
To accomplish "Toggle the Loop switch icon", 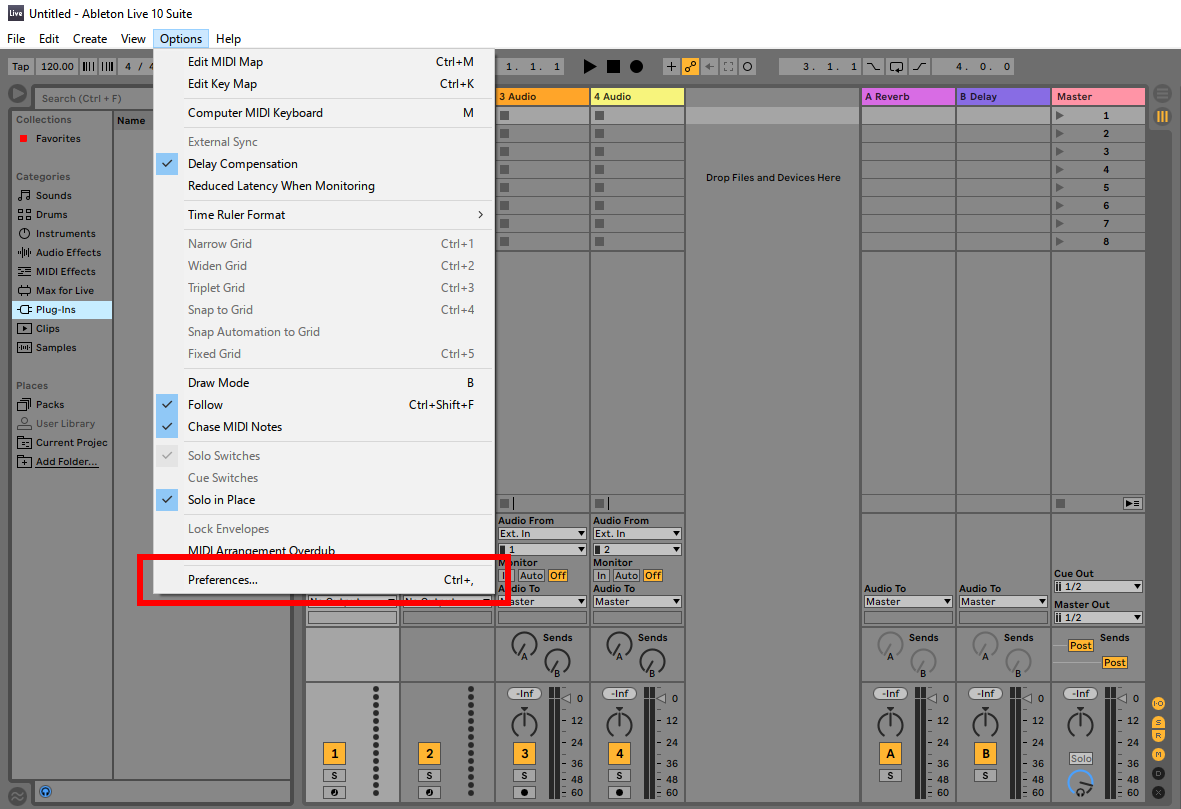I will click(896, 66).
